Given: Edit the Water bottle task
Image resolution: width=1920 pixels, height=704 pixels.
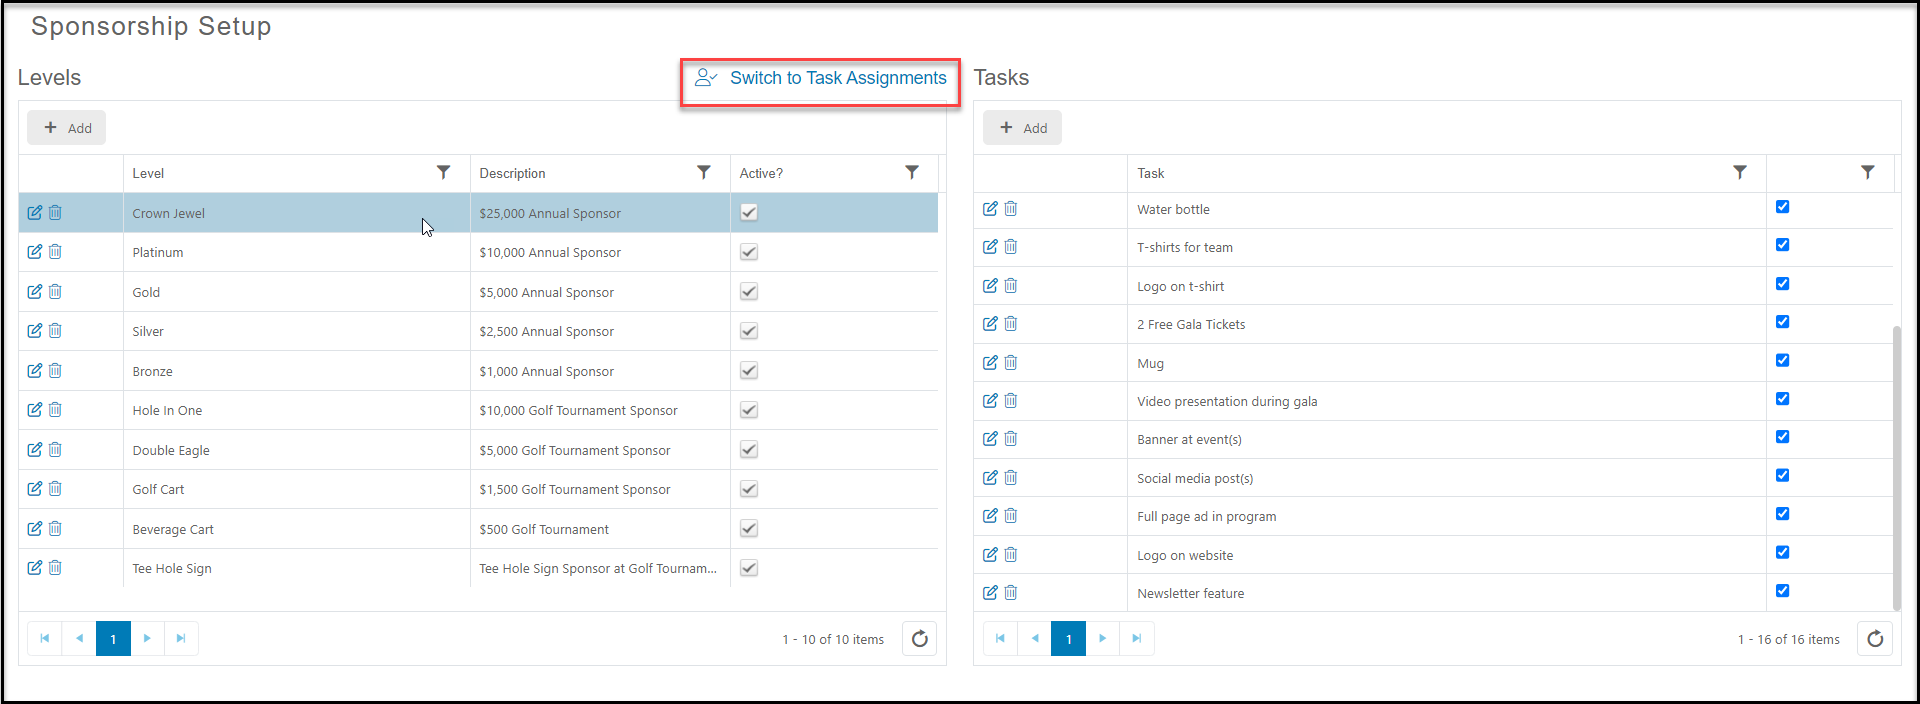Looking at the screenshot, I should [990, 208].
